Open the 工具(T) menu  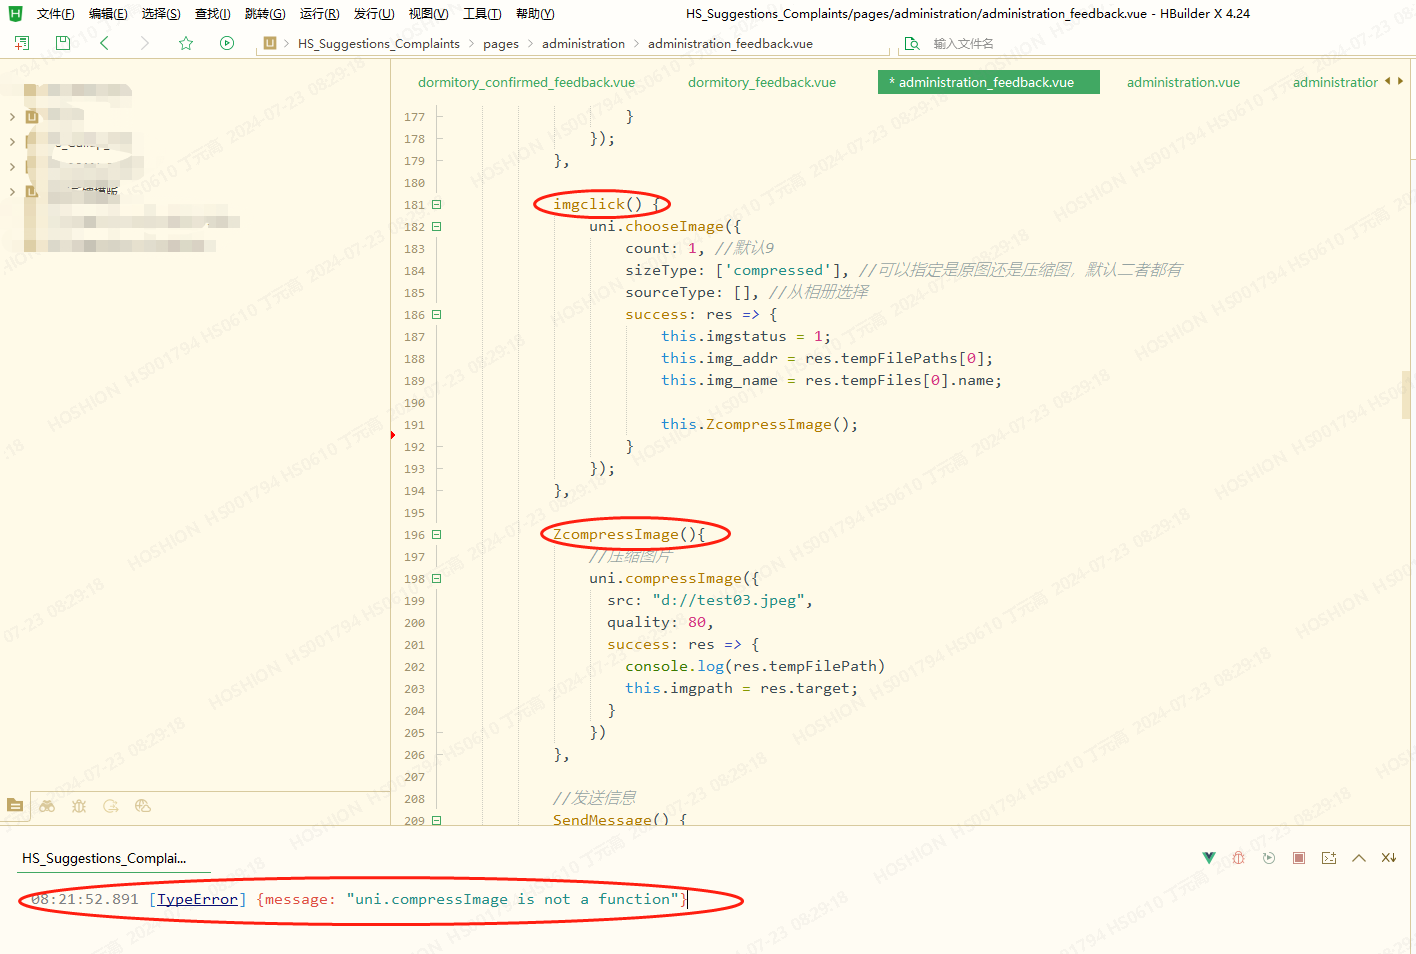pos(482,14)
